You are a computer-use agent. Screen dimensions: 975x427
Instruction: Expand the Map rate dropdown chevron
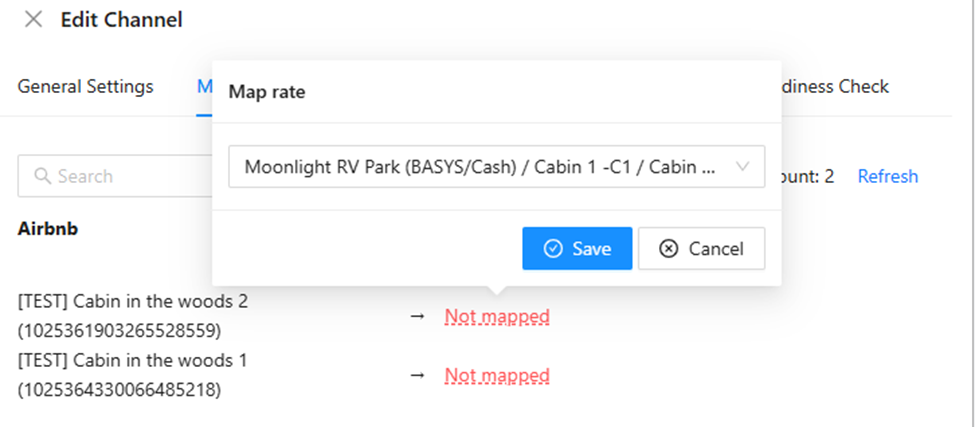pos(742,167)
